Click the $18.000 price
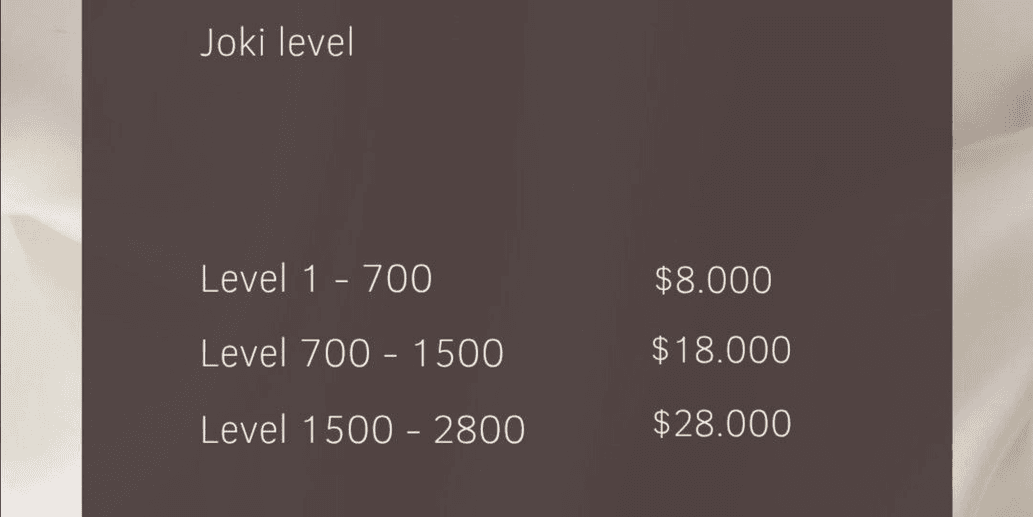Viewport: 1033px width, 517px height. [721, 350]
